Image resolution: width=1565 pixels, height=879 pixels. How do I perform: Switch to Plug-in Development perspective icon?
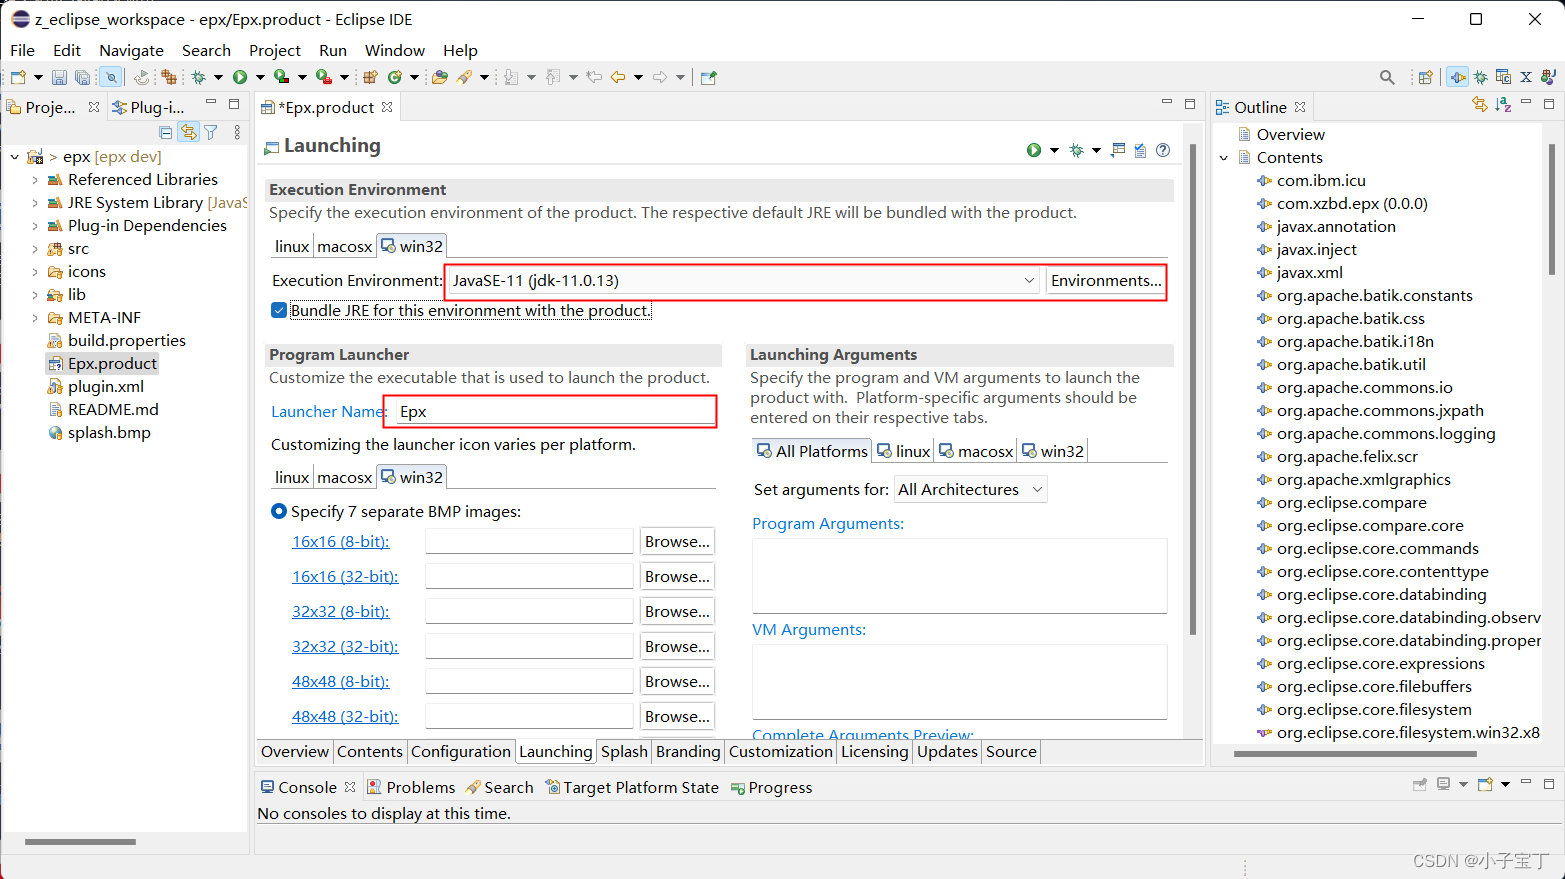click(x=1458, y=77)
